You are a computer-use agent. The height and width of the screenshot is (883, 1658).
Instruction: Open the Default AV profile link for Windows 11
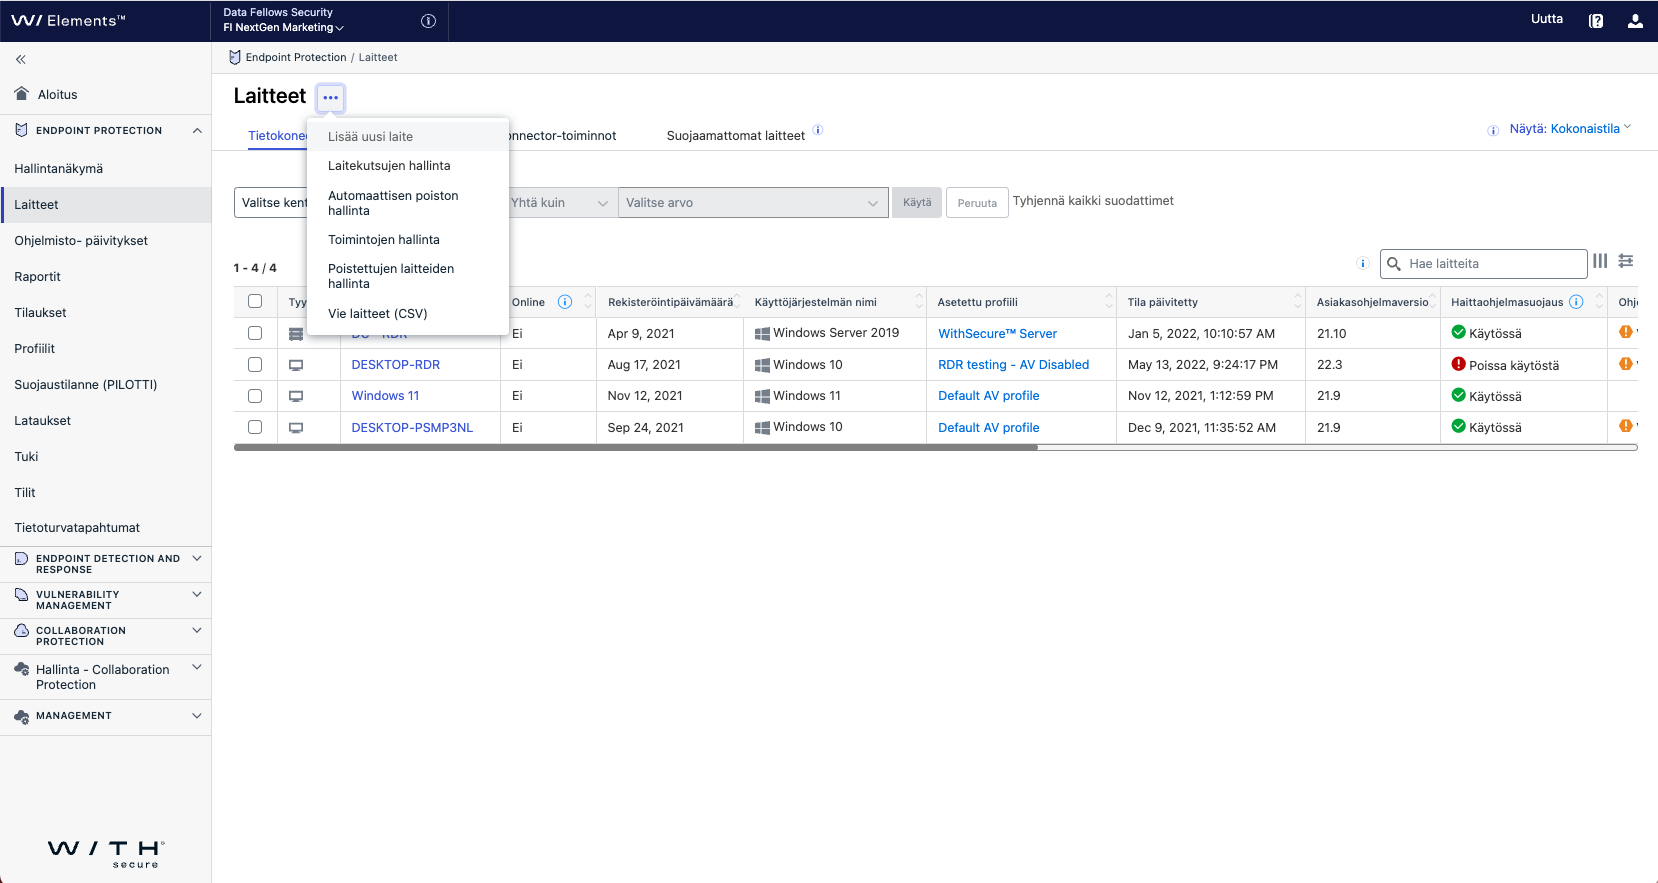tap(988, 396)
